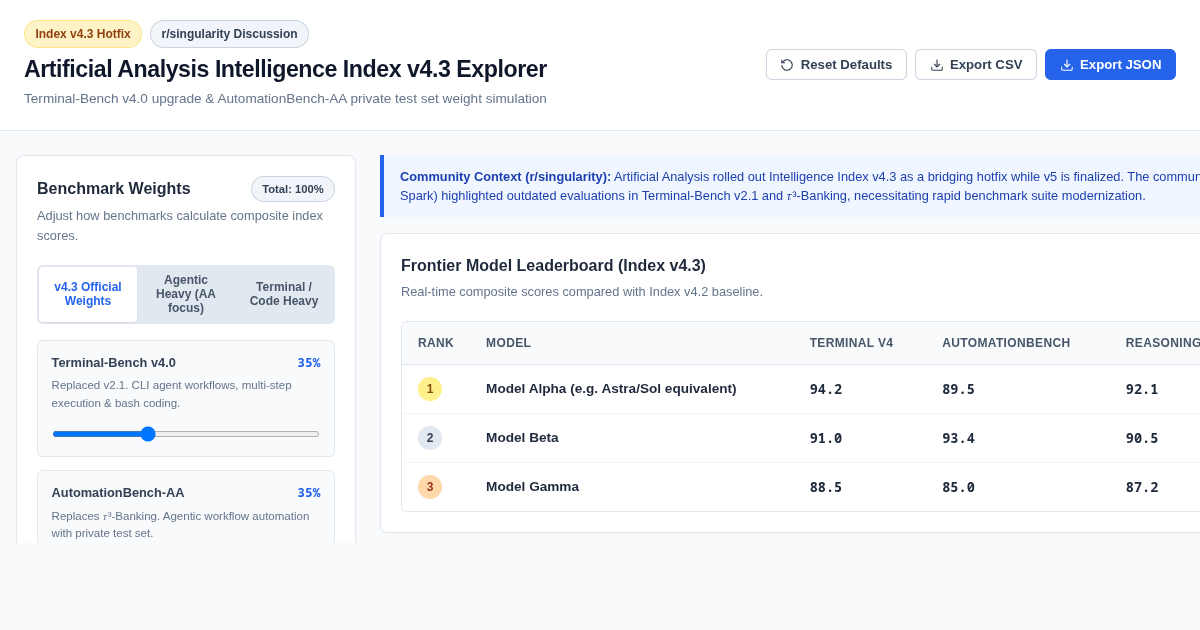Click the Export JSON button

click(x=1110, y=65)
